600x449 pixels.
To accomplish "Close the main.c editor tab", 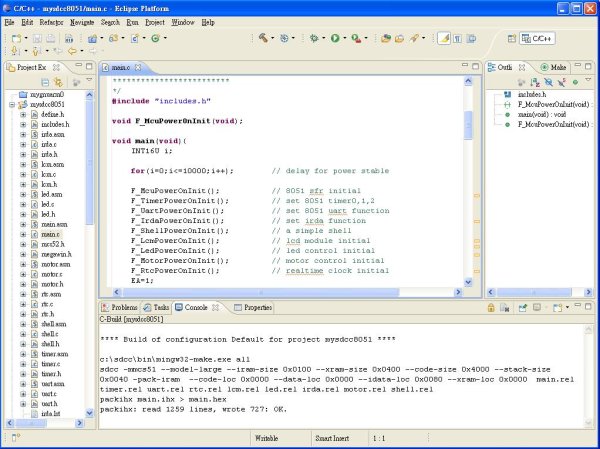I will pos(138,67).
